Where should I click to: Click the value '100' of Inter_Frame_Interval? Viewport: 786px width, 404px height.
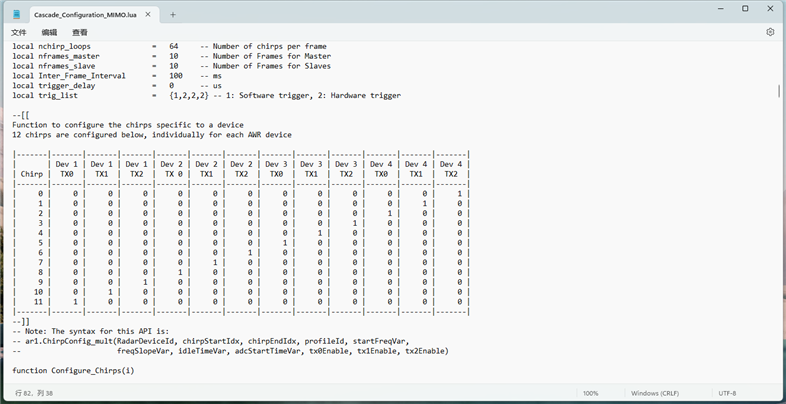(176, 76)
